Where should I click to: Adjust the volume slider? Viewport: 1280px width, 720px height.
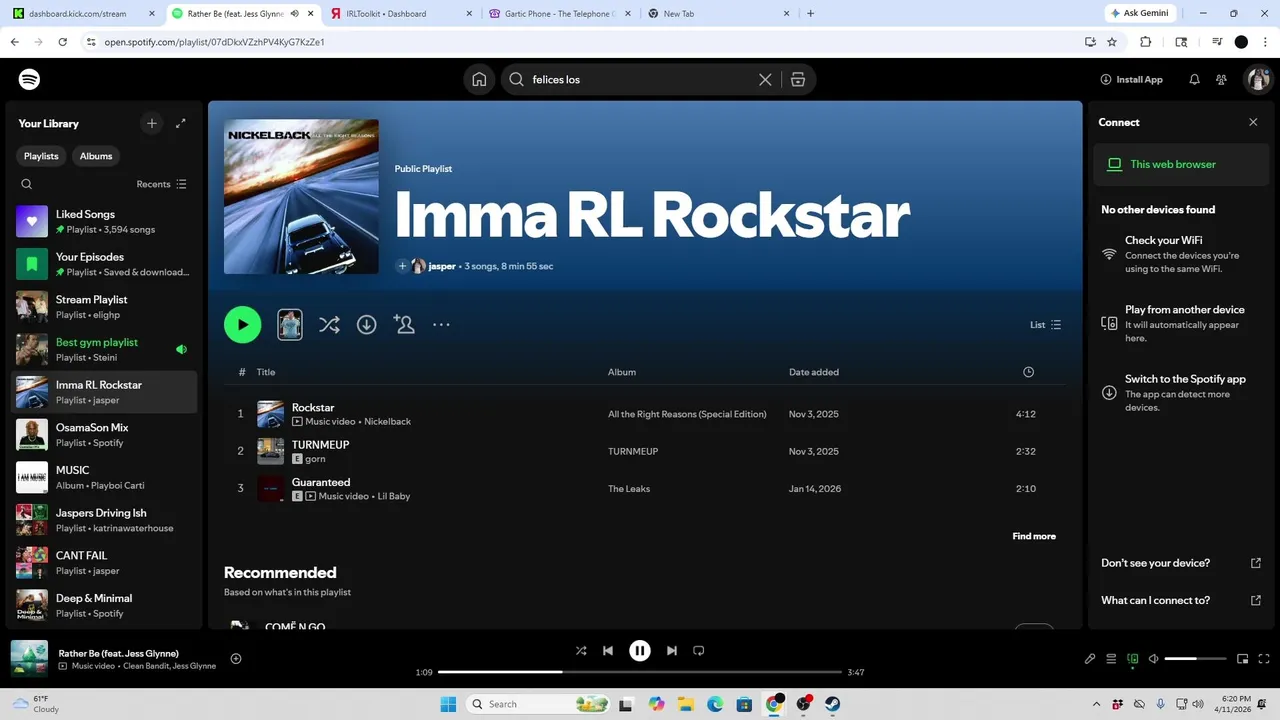click(x=1195, y=659)
